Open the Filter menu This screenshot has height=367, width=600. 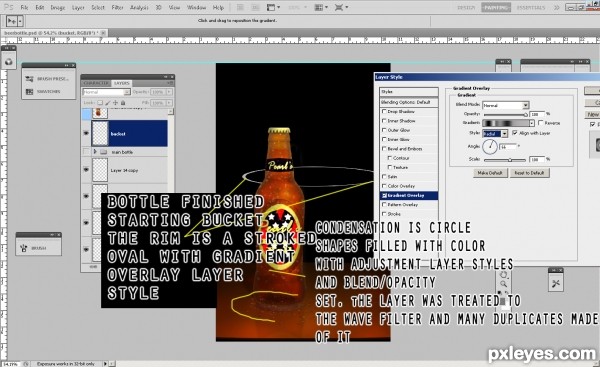pyautogui.click(x=117, y=7)
